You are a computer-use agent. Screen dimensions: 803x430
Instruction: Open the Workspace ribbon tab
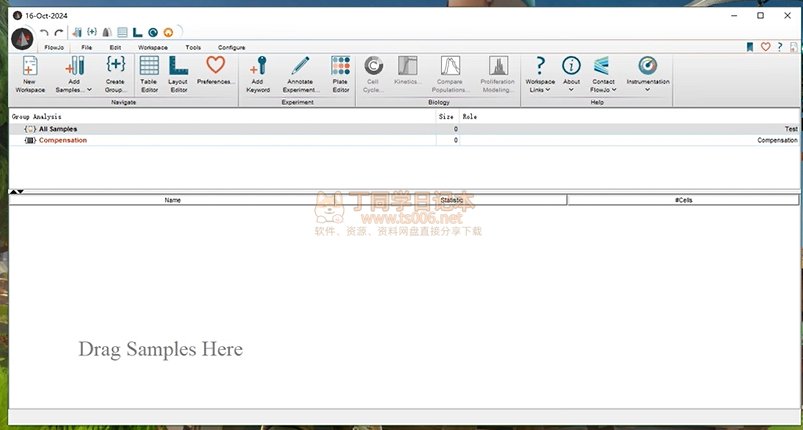[x=153, y=47]
